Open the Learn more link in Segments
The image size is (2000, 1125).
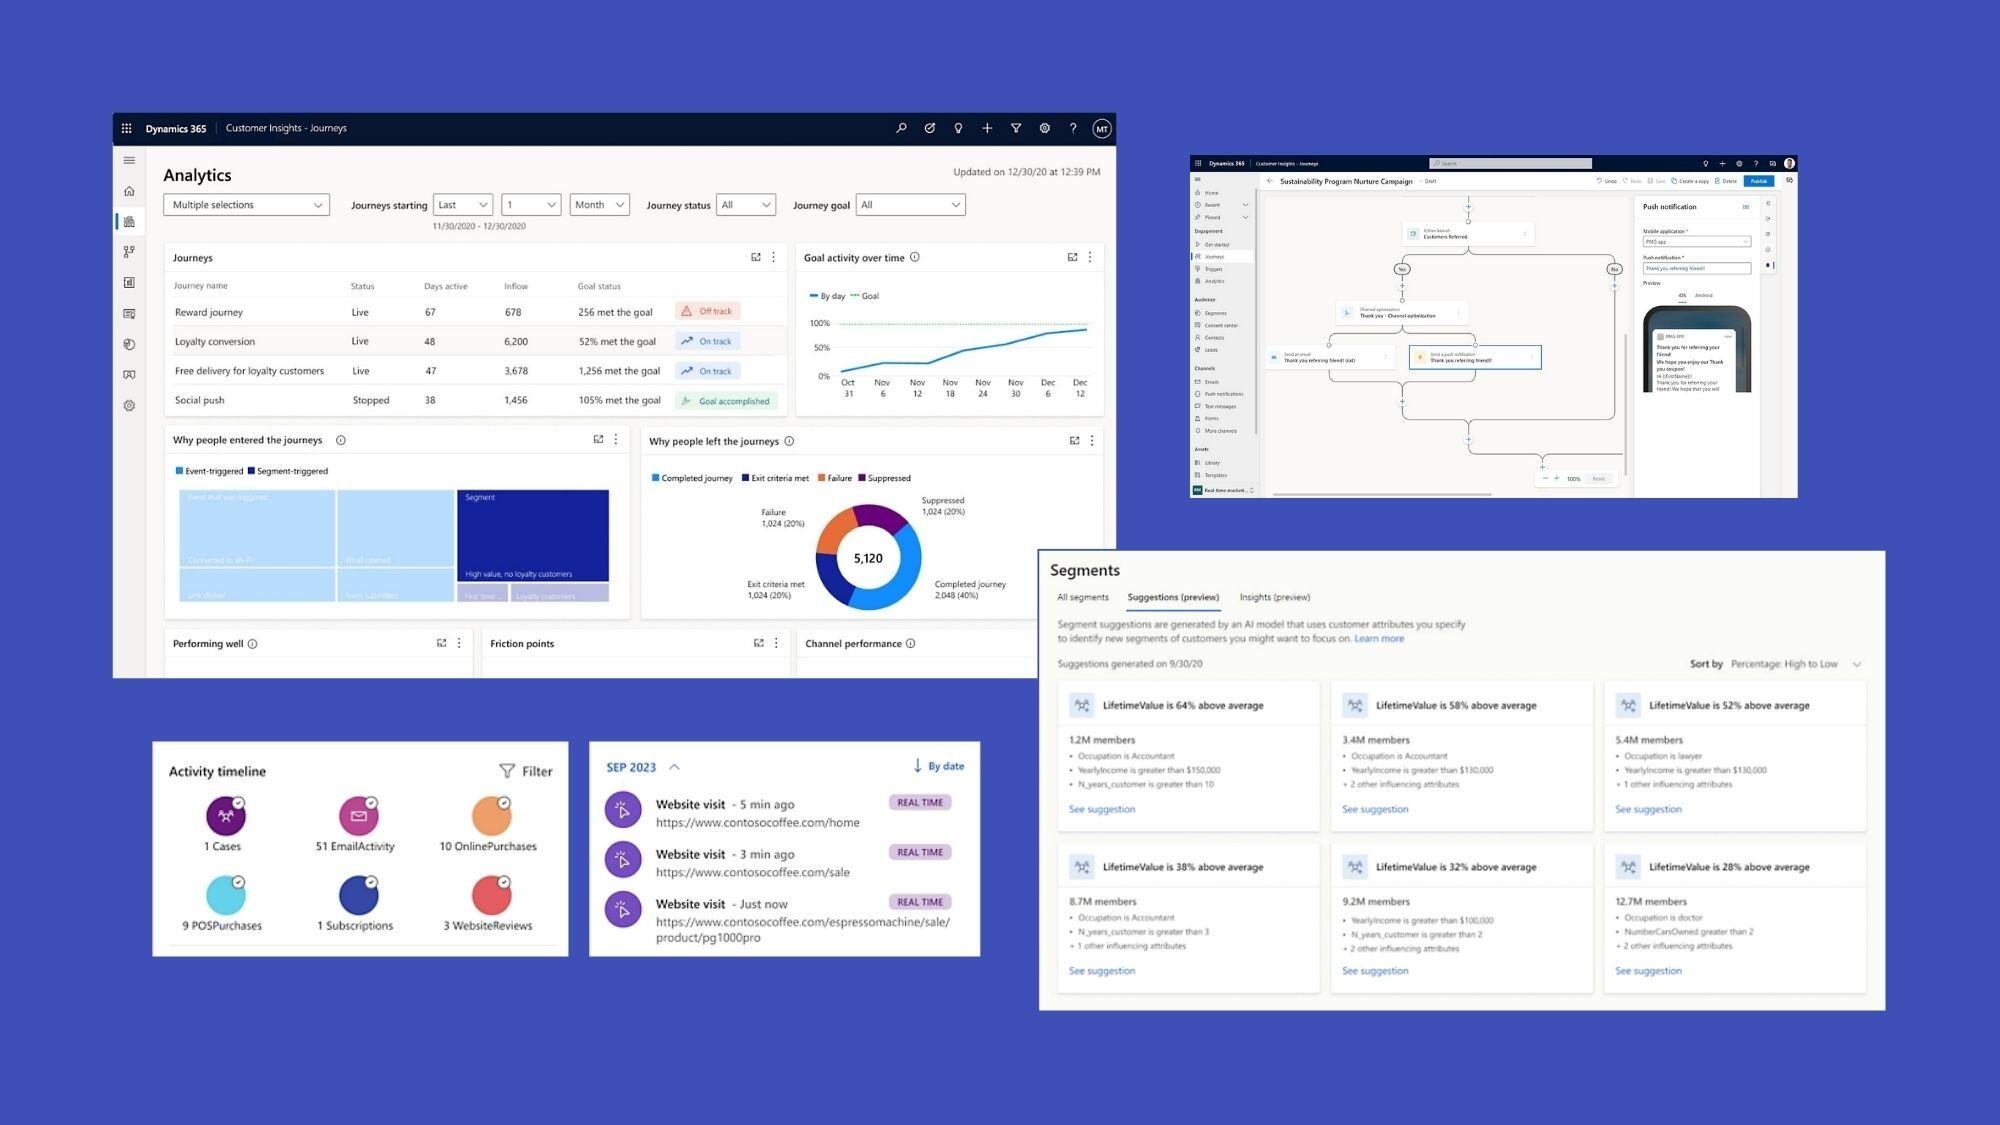coord(1379,638)
